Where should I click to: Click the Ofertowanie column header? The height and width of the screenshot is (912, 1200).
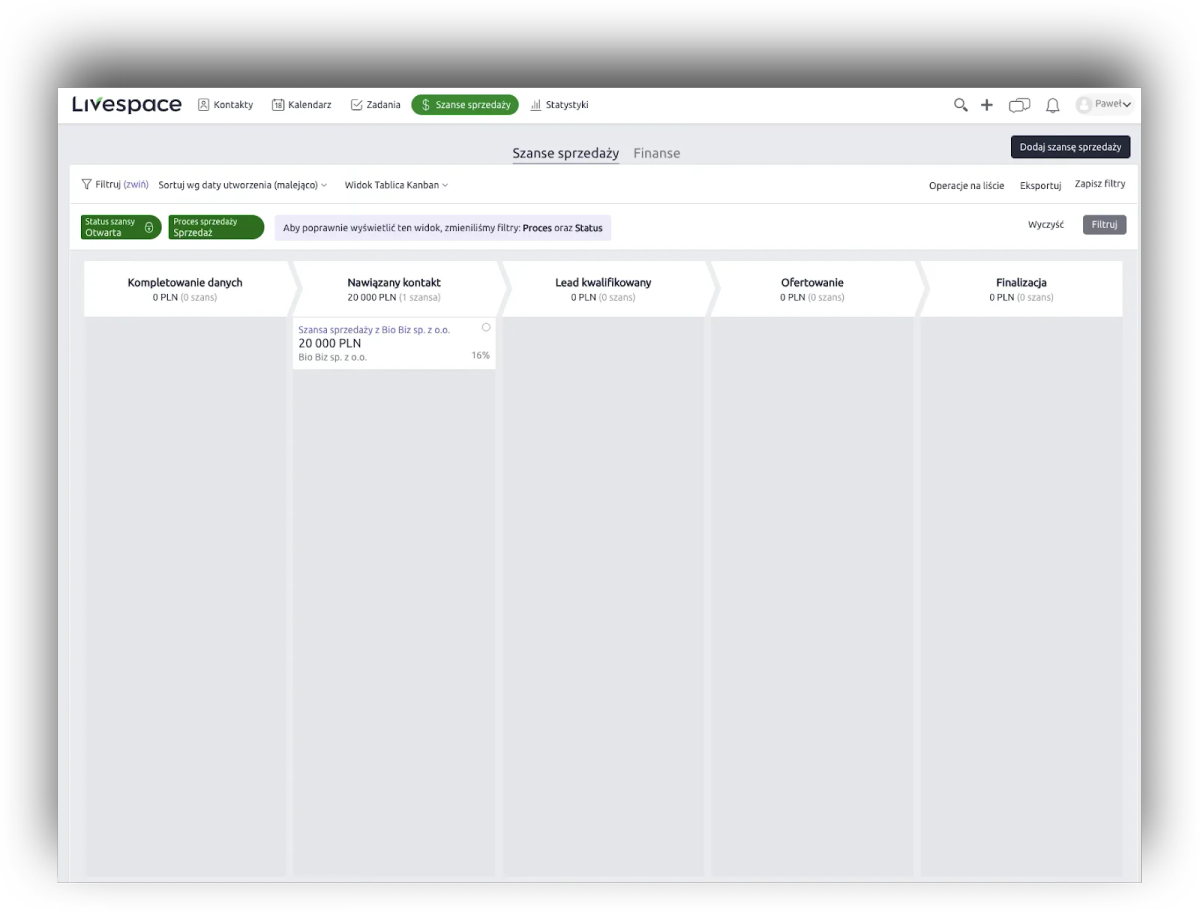[x=812, y=289]
